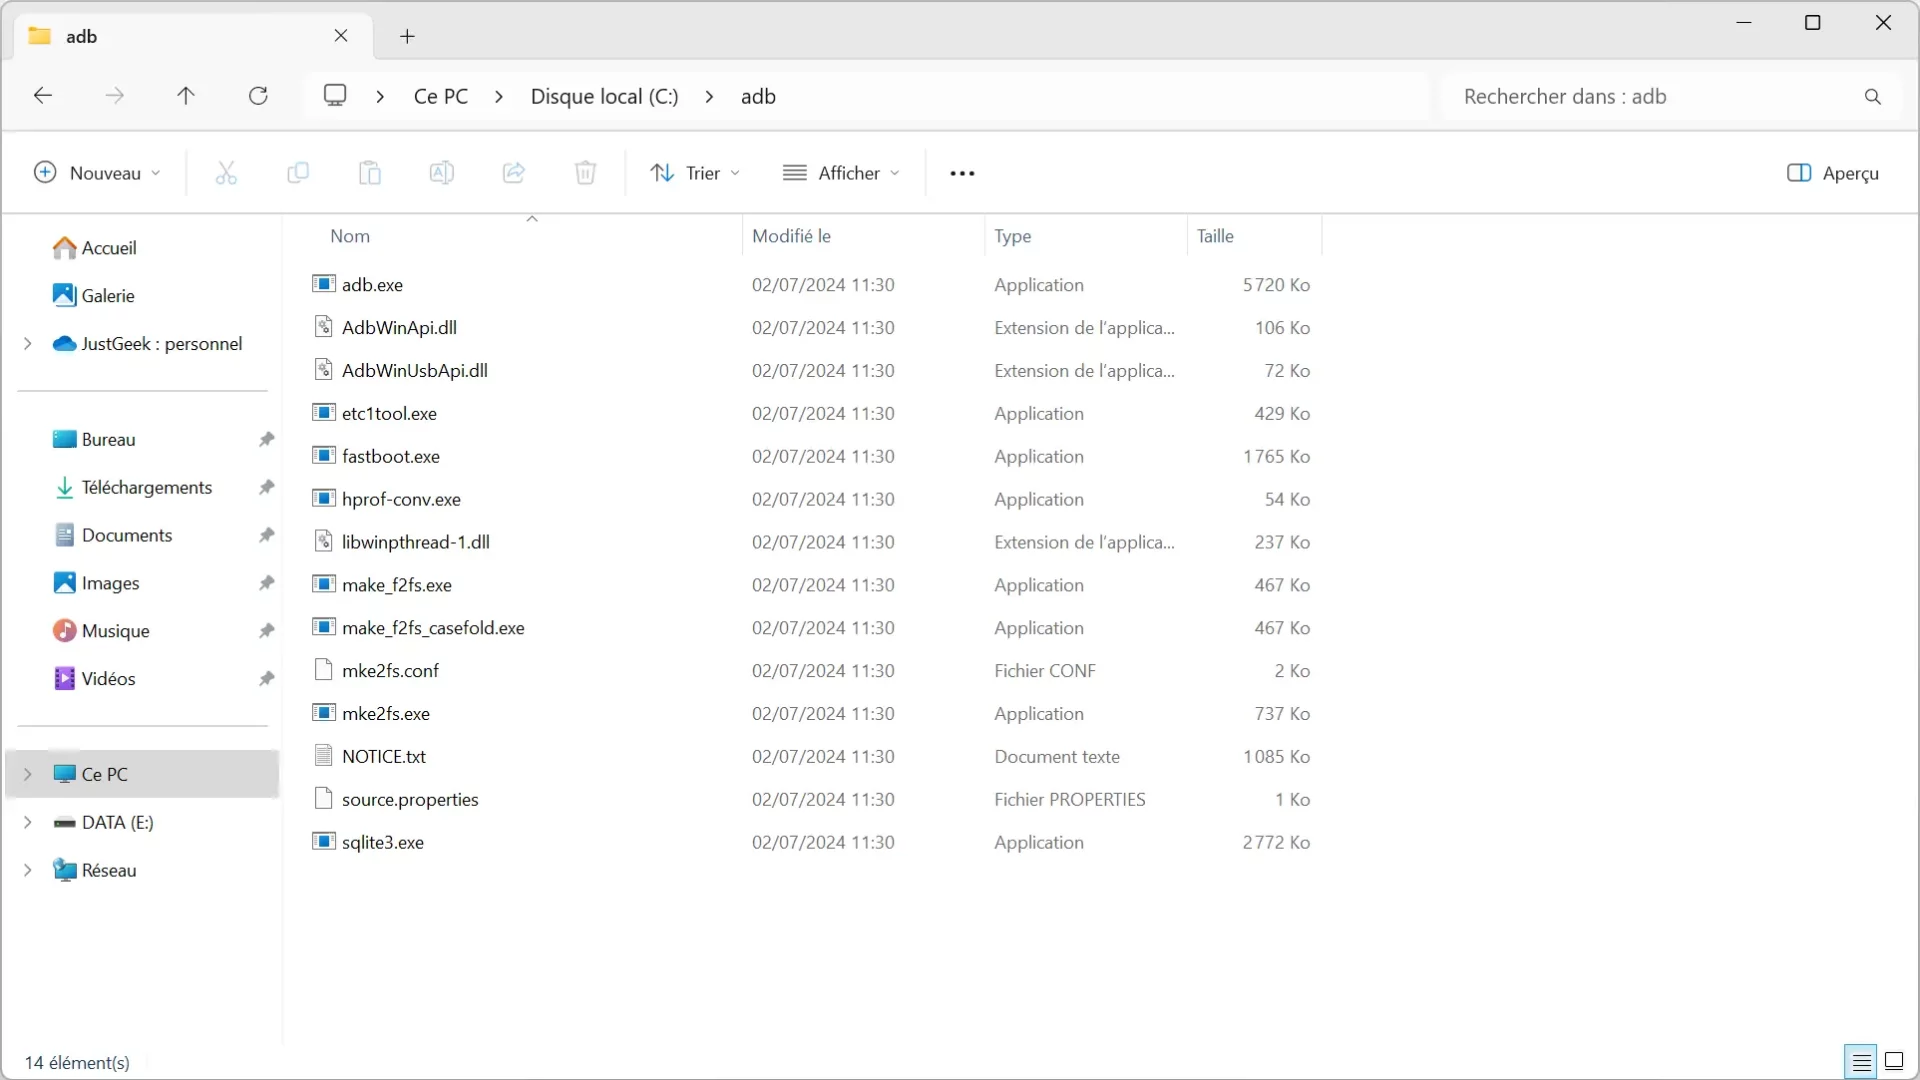Open hprof-conv.exe application
This screenshot has height=1080, width=1920.
click(x=401, y=498)
